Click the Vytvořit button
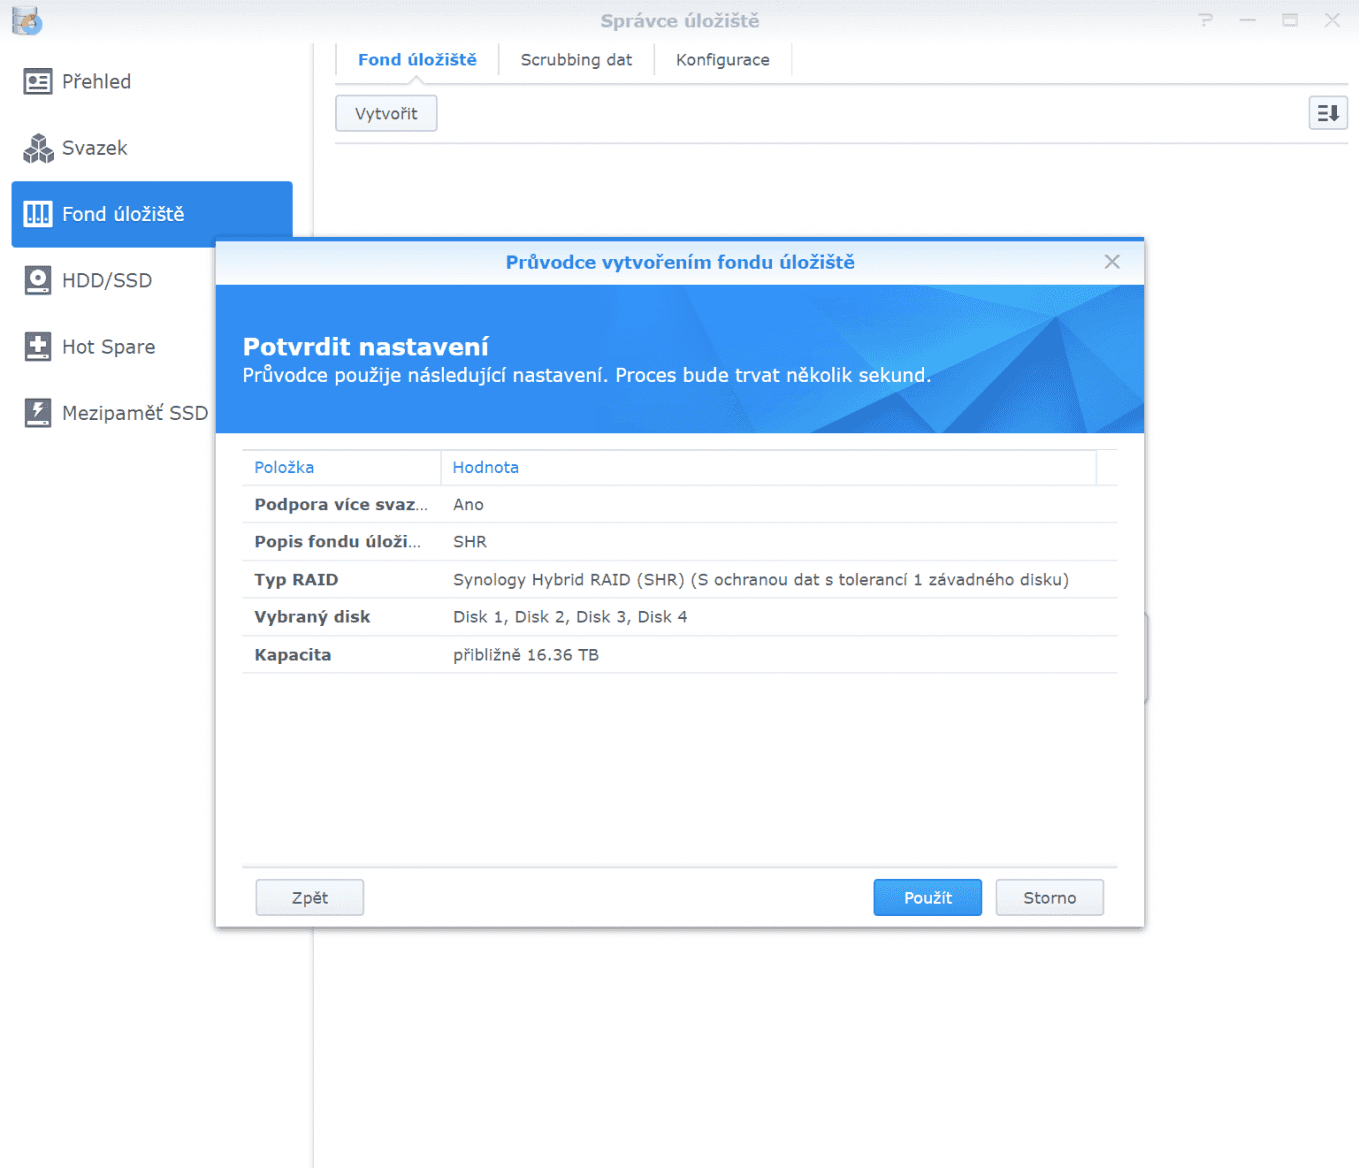The width and height of the screenshot is (1359, 1168). click(386, 113)
